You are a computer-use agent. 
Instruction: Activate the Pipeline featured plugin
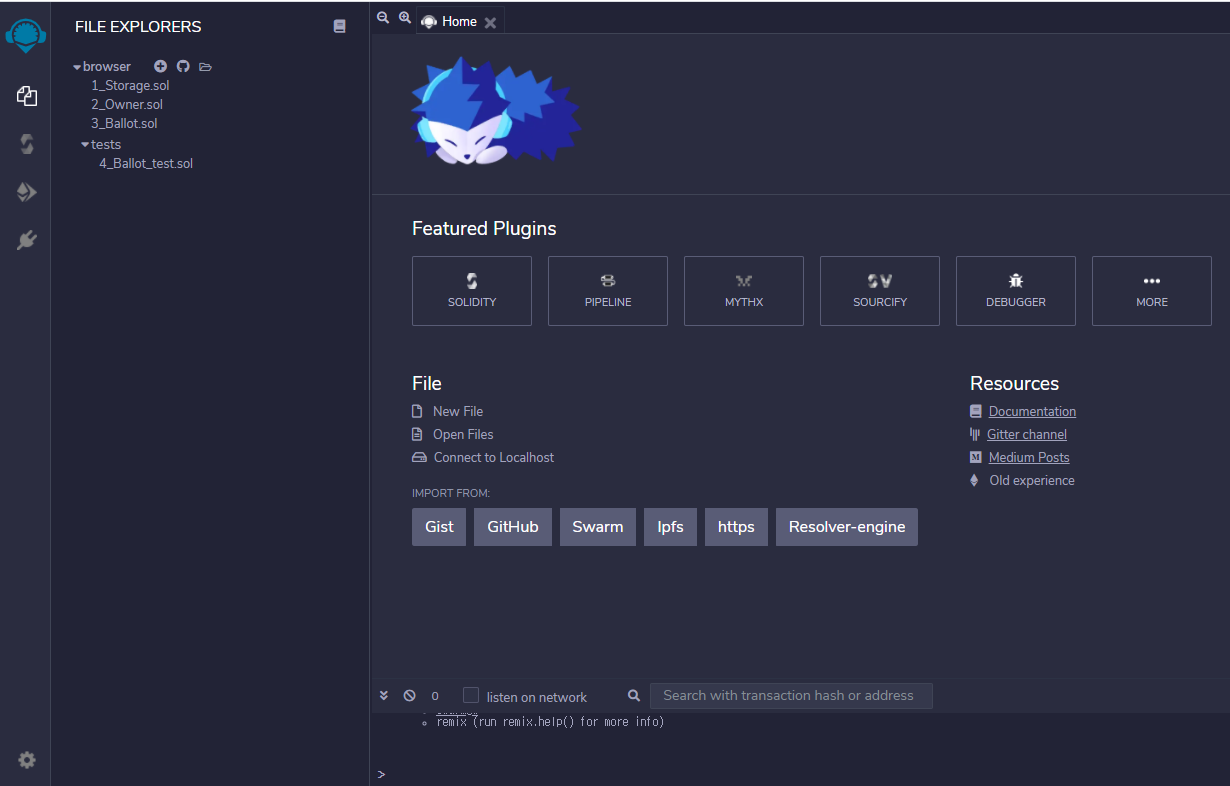point(608,291)
